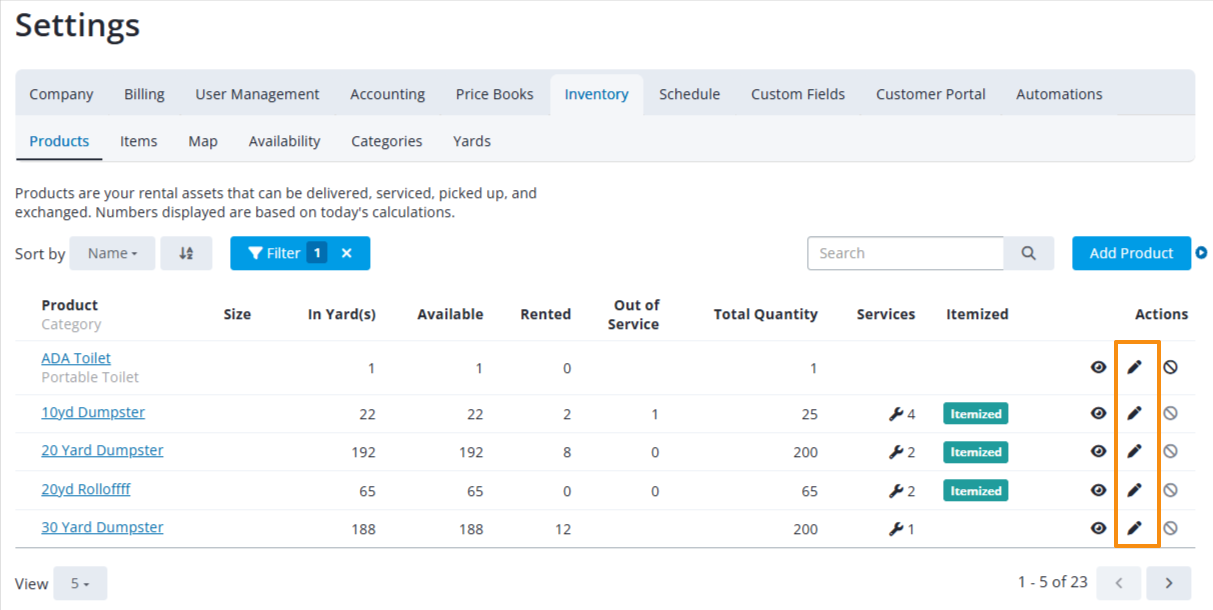This screenshot has height=610, width=1213.
Task: Open the ADA Toilet product link
Action: (x=76, y=358)
